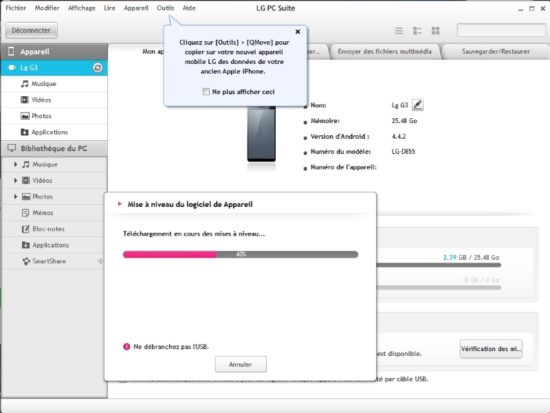Switch to Sauvegarder/Restaurer tab
The height and width of the screenshot is (413, 550).
pyautogui.click(x=495, y=52)
